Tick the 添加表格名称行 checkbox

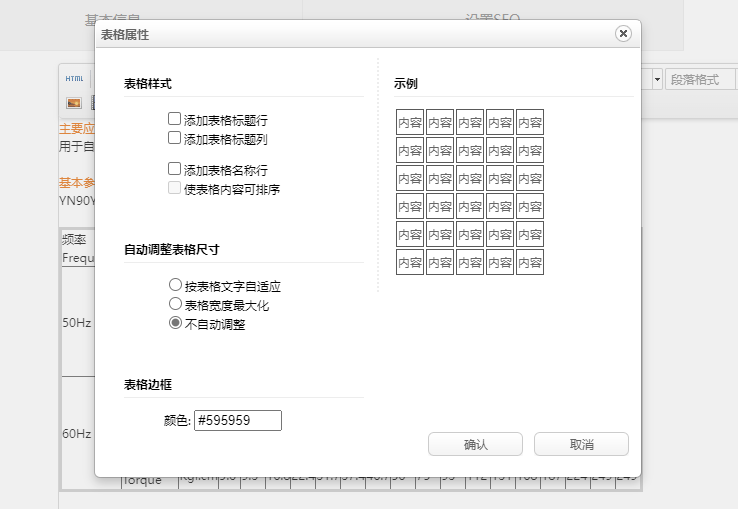[175, 169]
